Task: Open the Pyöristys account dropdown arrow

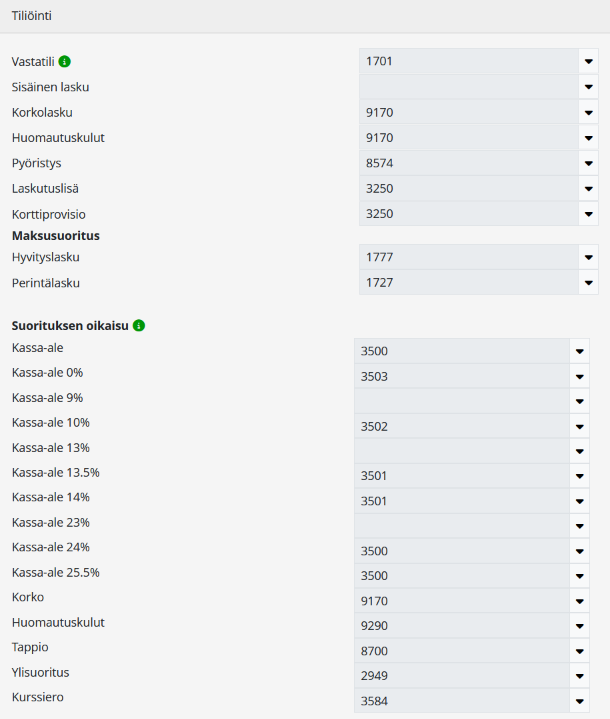Action: coord(588,163)
